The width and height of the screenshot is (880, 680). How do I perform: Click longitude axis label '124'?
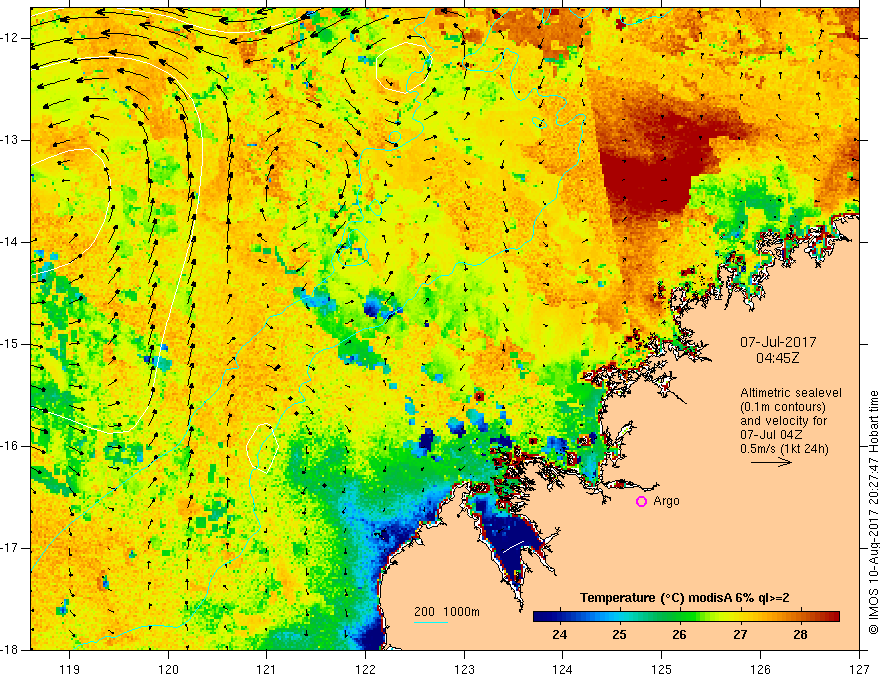point(562,669)
